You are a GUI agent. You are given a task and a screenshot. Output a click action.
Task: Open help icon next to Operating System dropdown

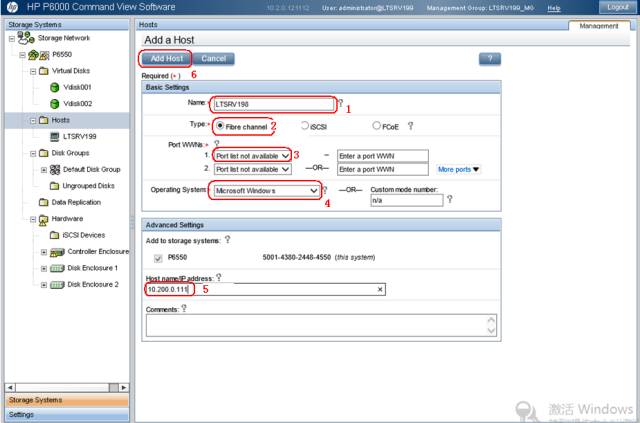pos(325,190)
